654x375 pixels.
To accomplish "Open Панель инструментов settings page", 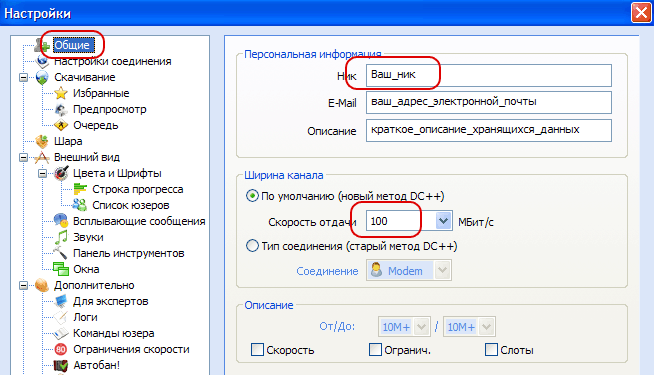I will point(129,253).
